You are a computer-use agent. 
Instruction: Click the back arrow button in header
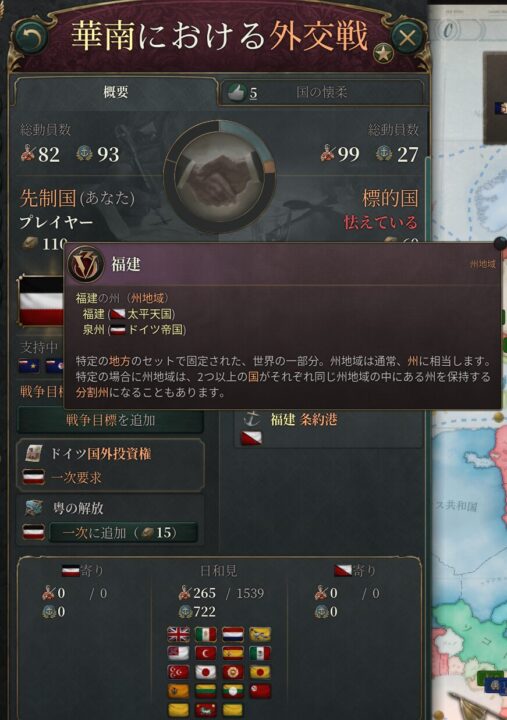point(32,37)
